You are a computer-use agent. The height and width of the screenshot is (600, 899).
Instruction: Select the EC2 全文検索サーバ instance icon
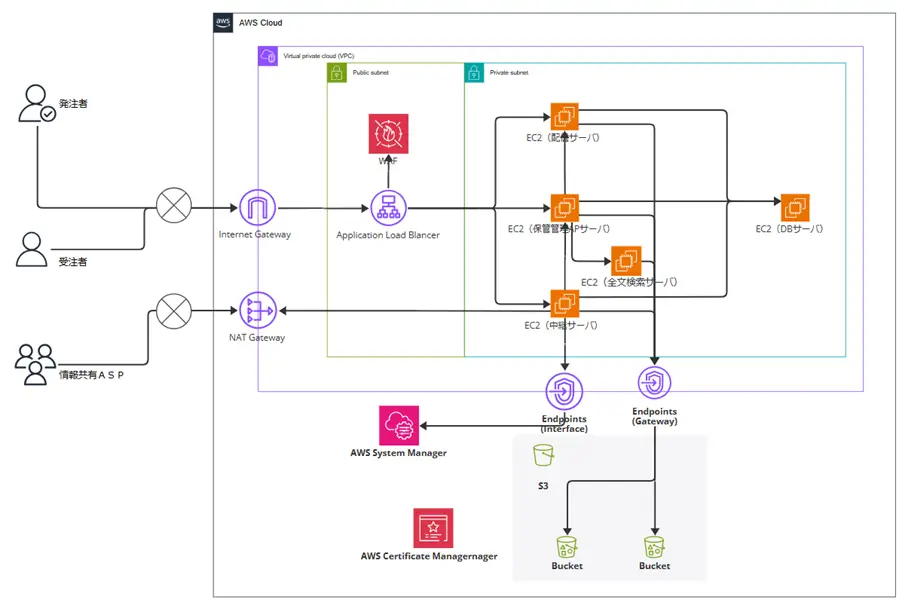(x=626, y=261)
